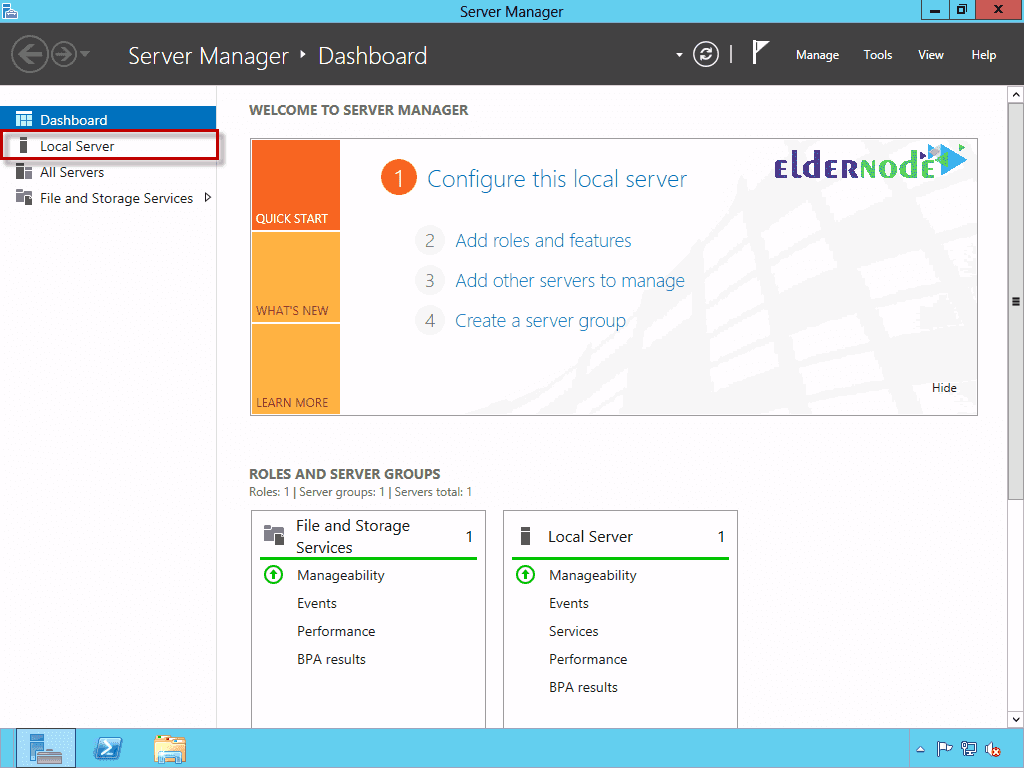The image size is (1024, 768).
Task: Open File and Storage Services tile header
Action: click(368, 536)
